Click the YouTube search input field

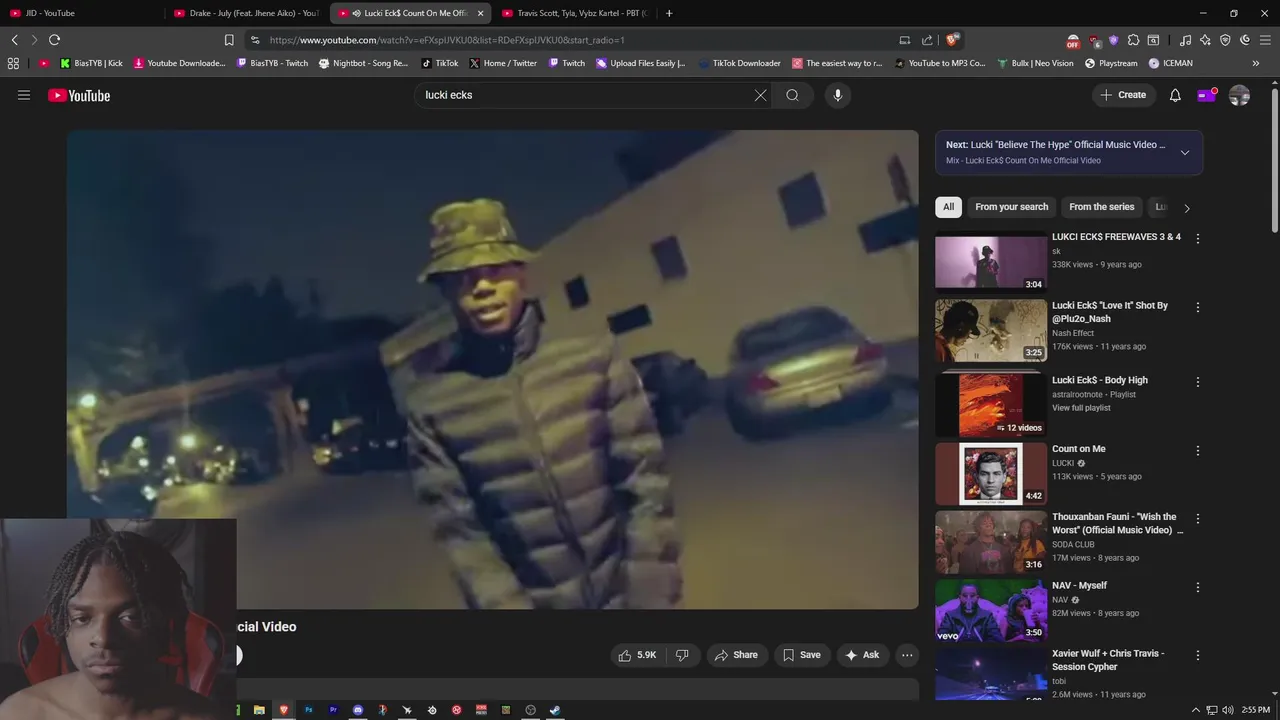585,95
